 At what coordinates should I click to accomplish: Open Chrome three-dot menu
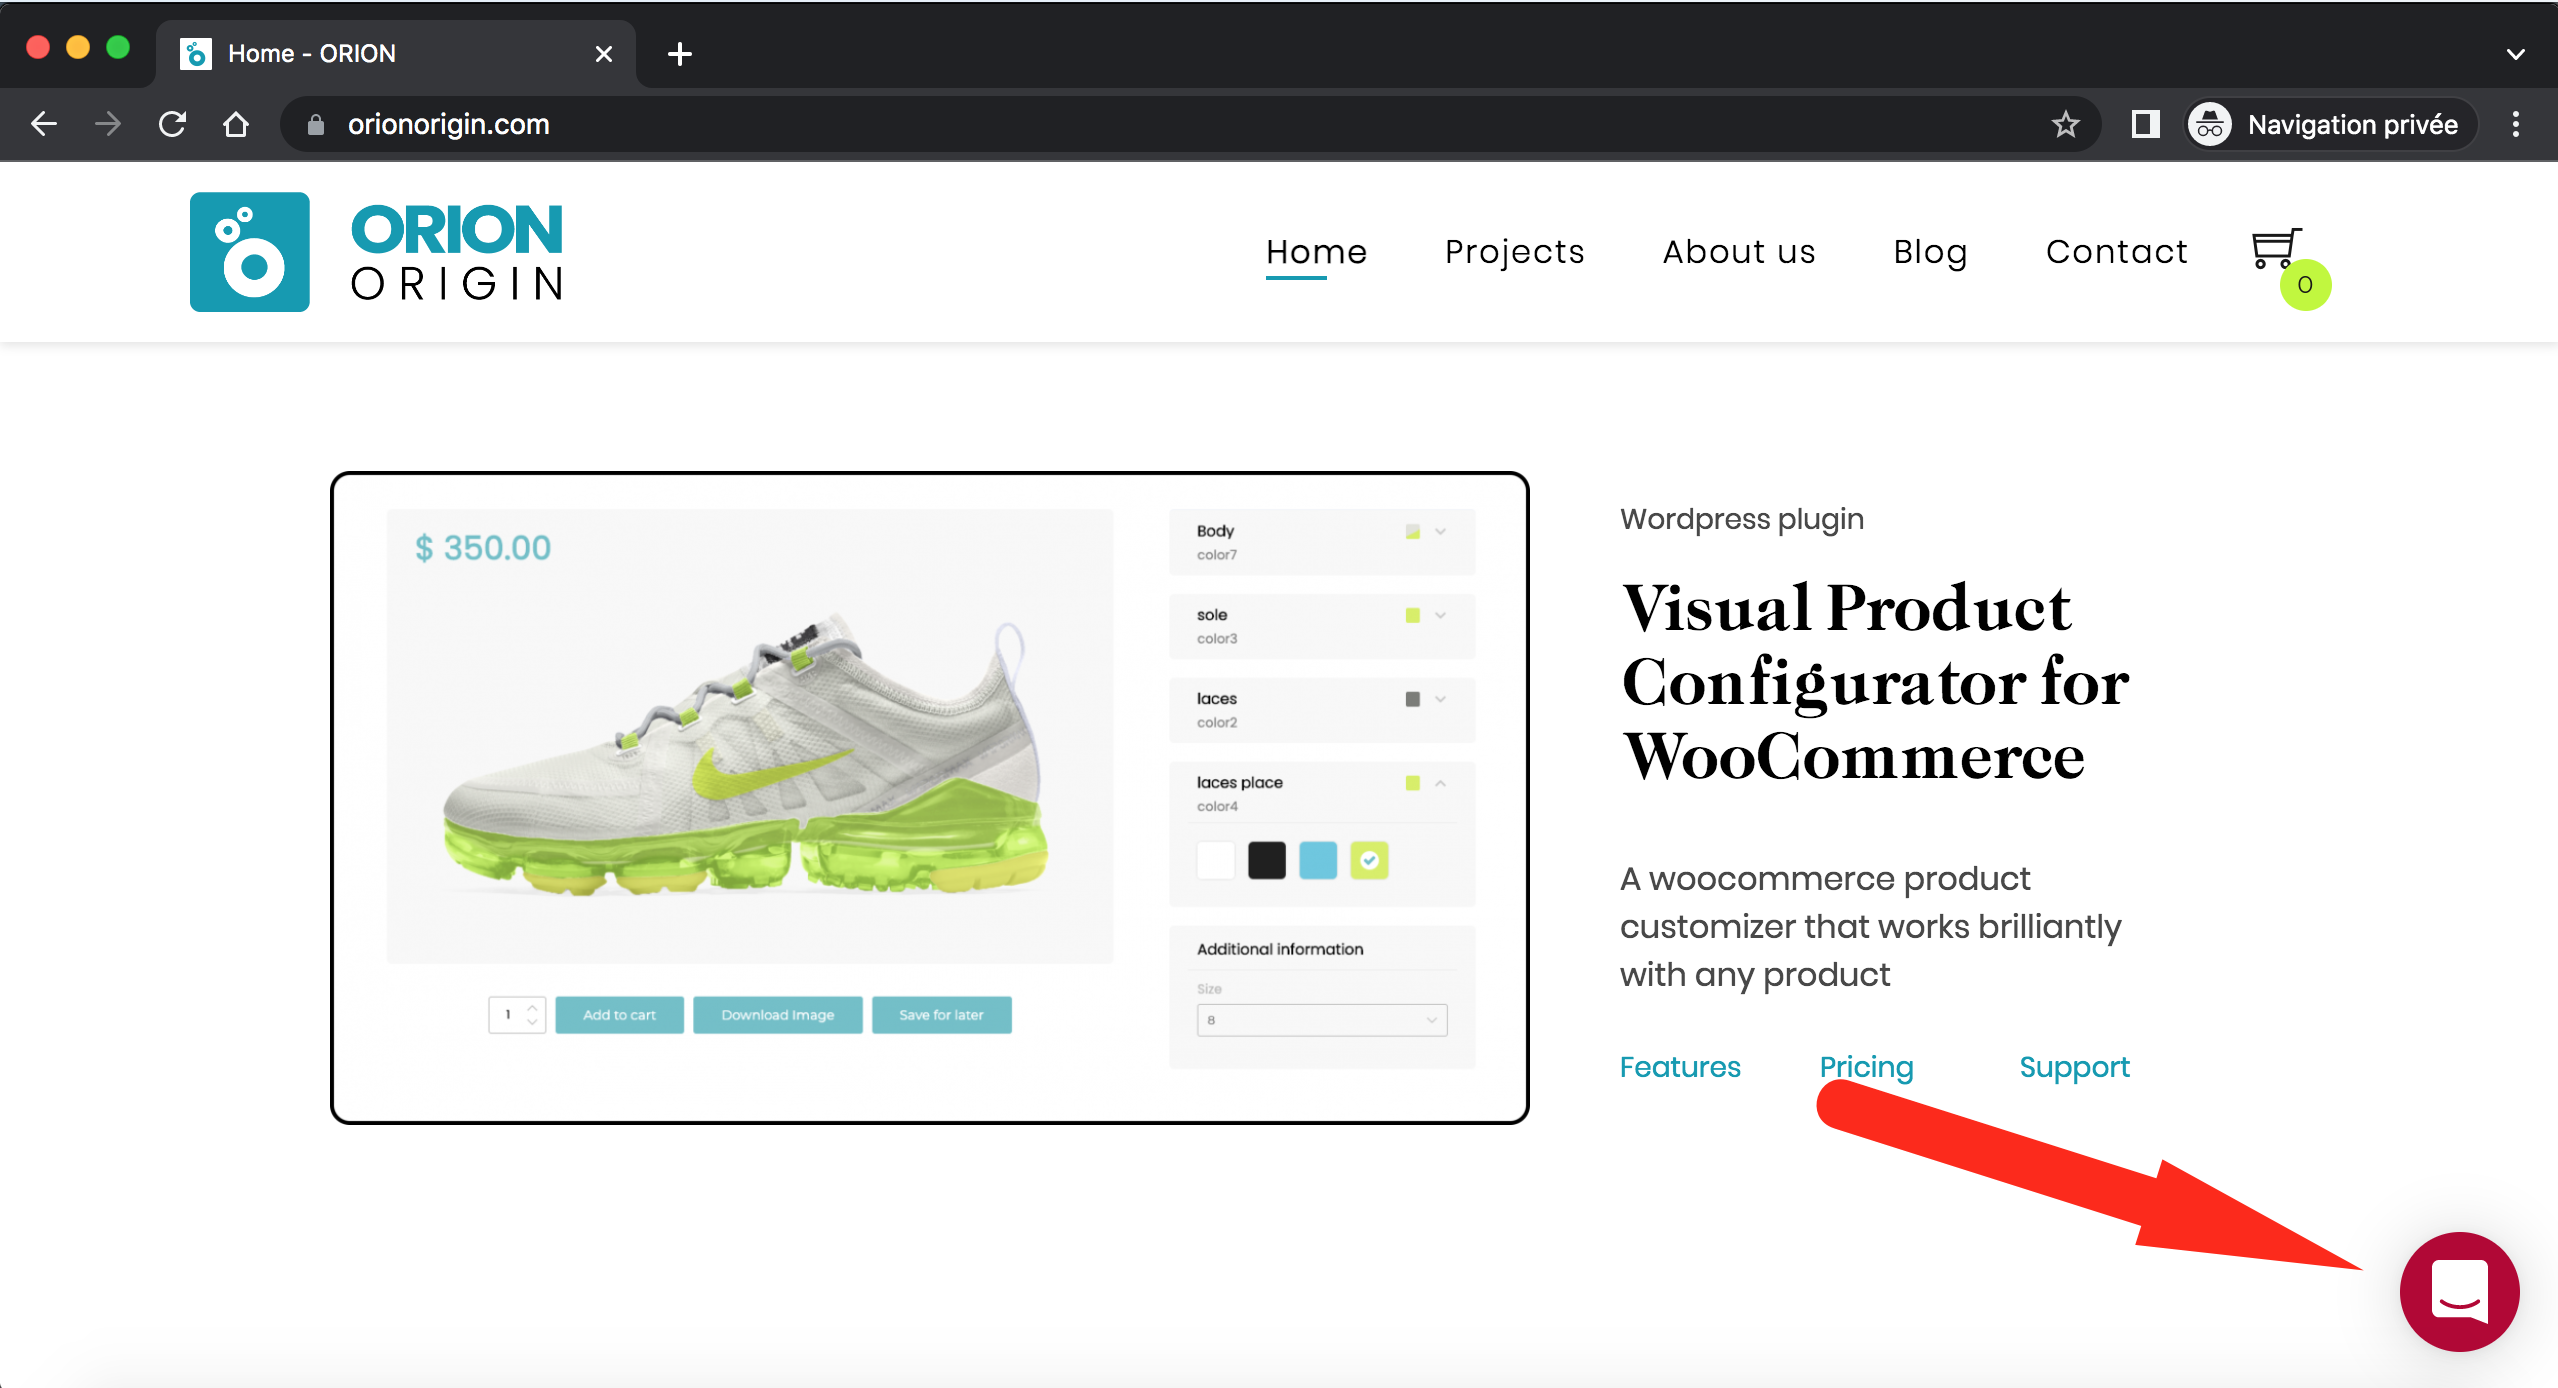[x=2515, y=125]
